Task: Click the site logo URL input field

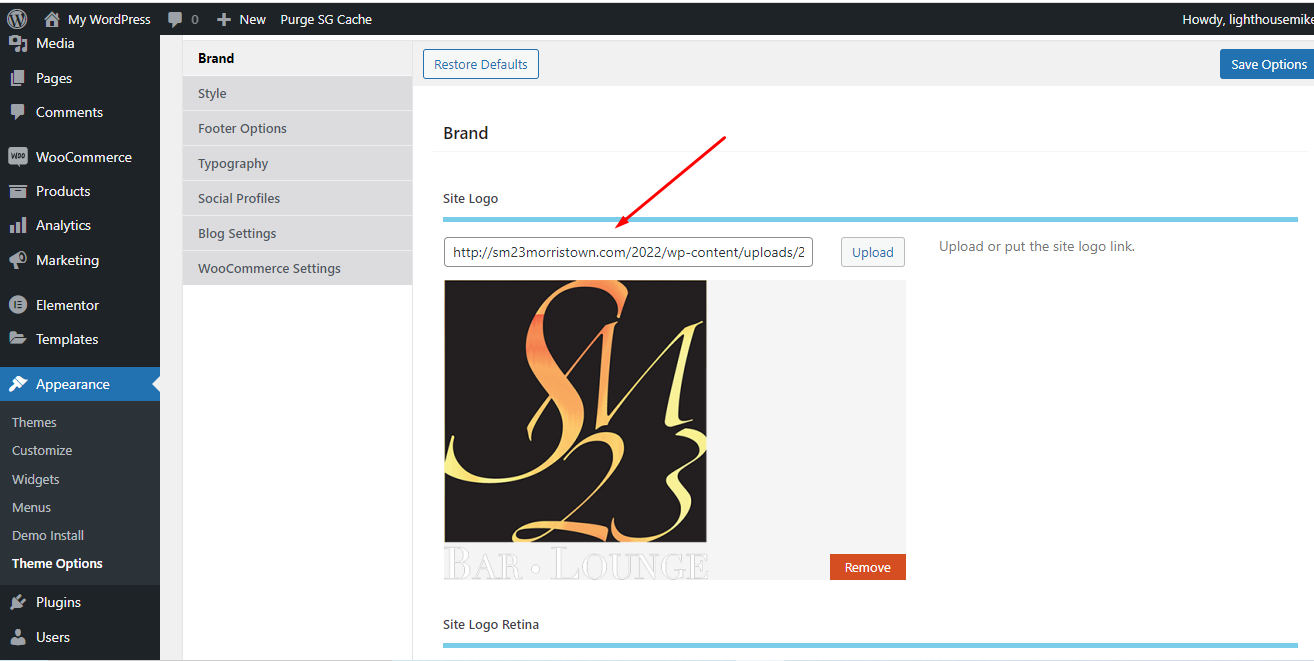Action: (x=628, y=252)
